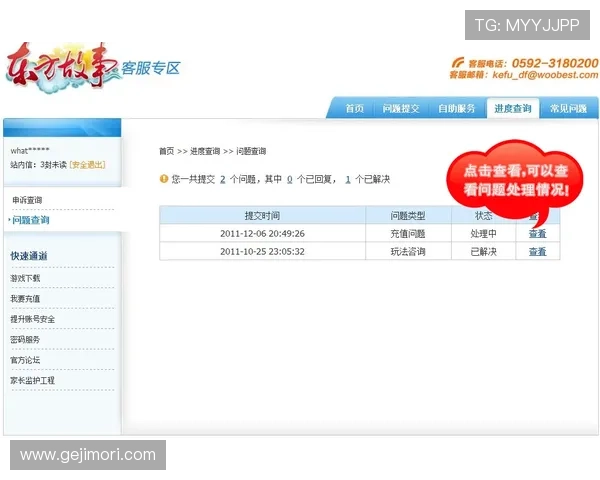
Task: Click the 已解决 status cell
Action: 483,251
